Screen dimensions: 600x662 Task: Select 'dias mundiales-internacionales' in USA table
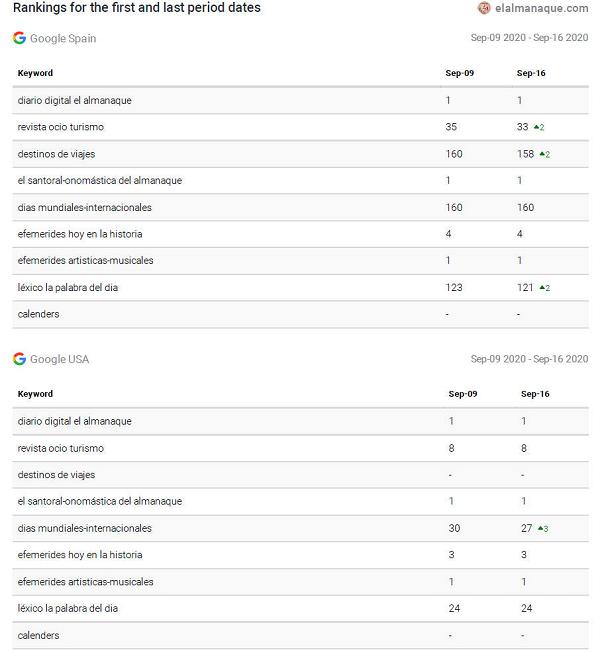coord(84,528)
